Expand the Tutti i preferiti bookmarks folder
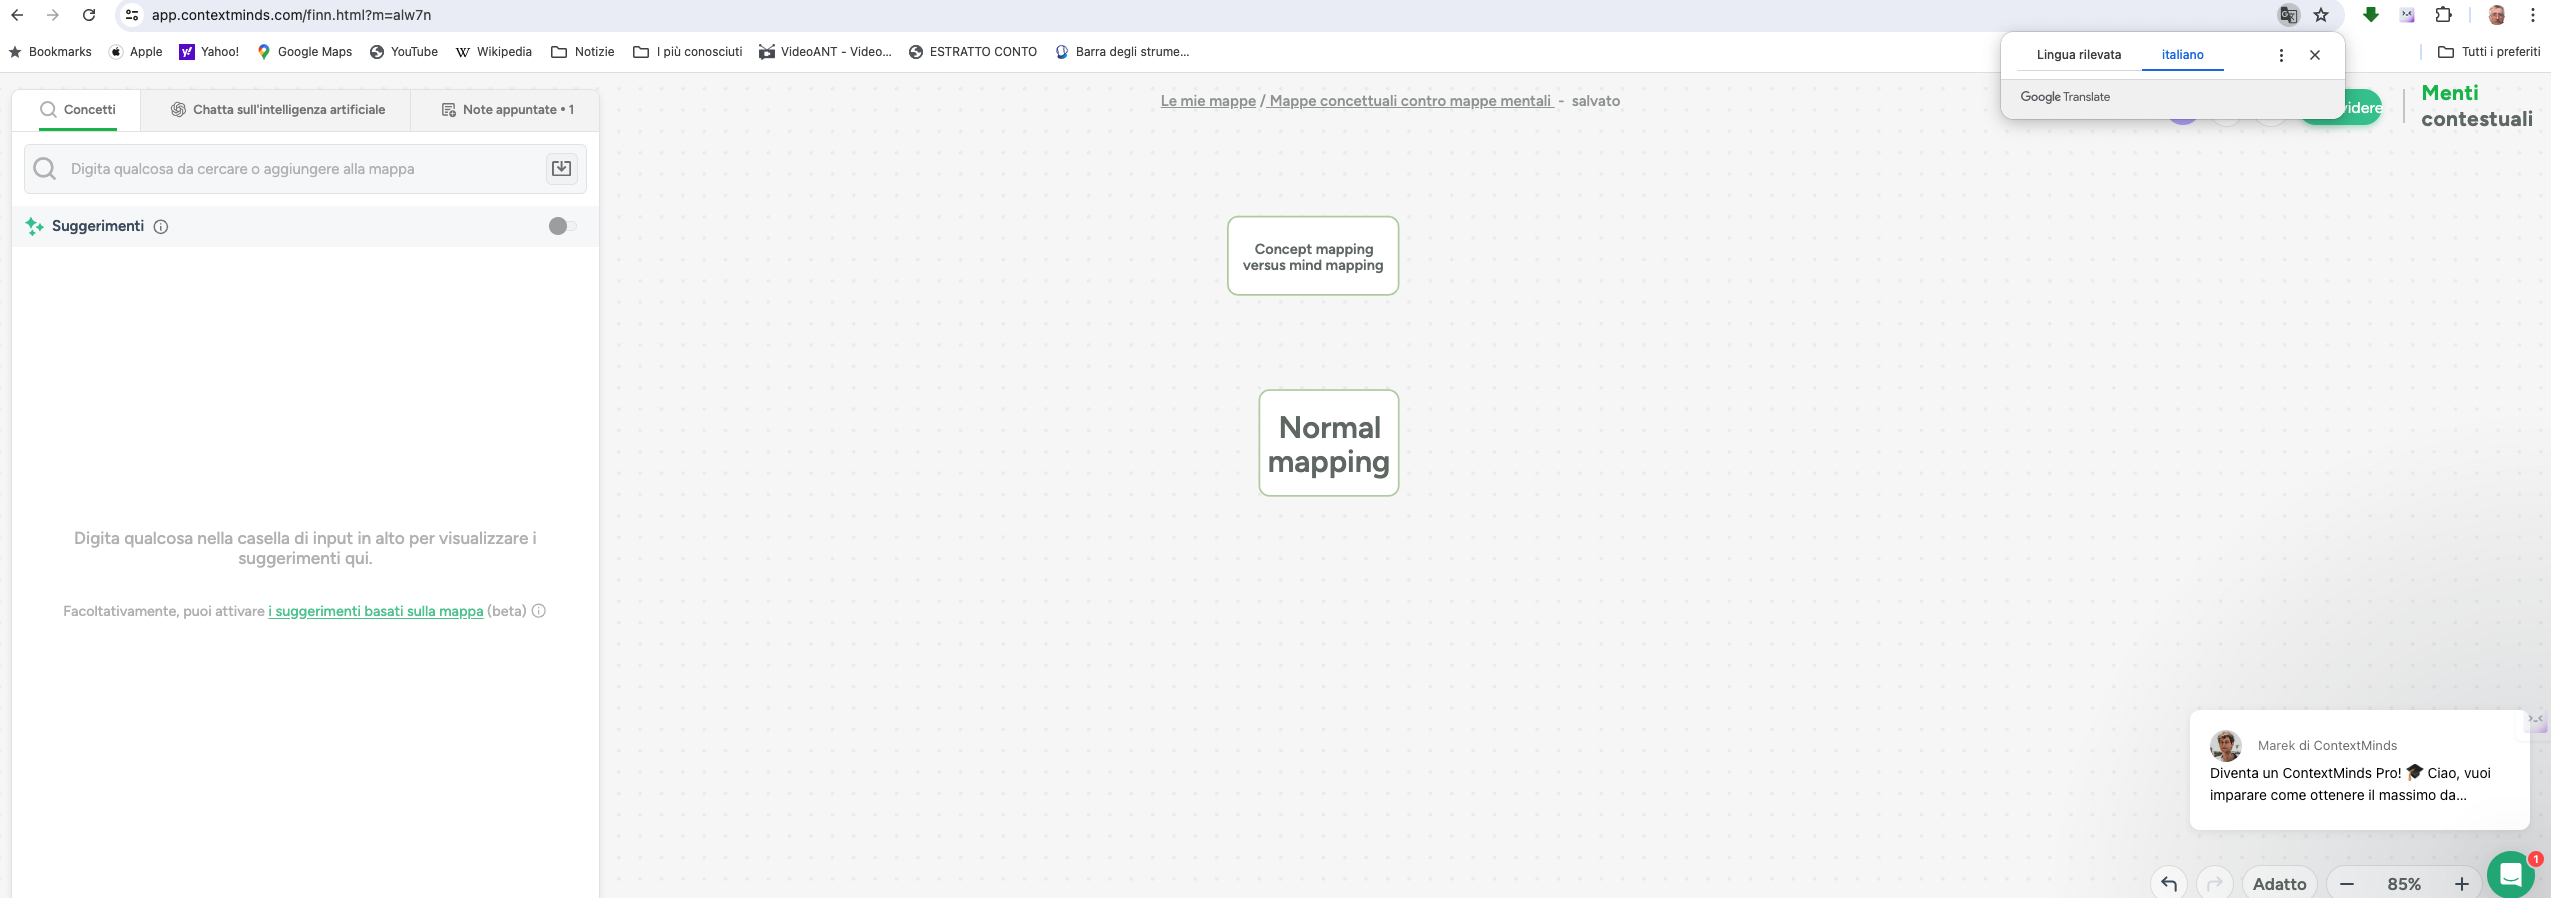 click(2489, 52)
